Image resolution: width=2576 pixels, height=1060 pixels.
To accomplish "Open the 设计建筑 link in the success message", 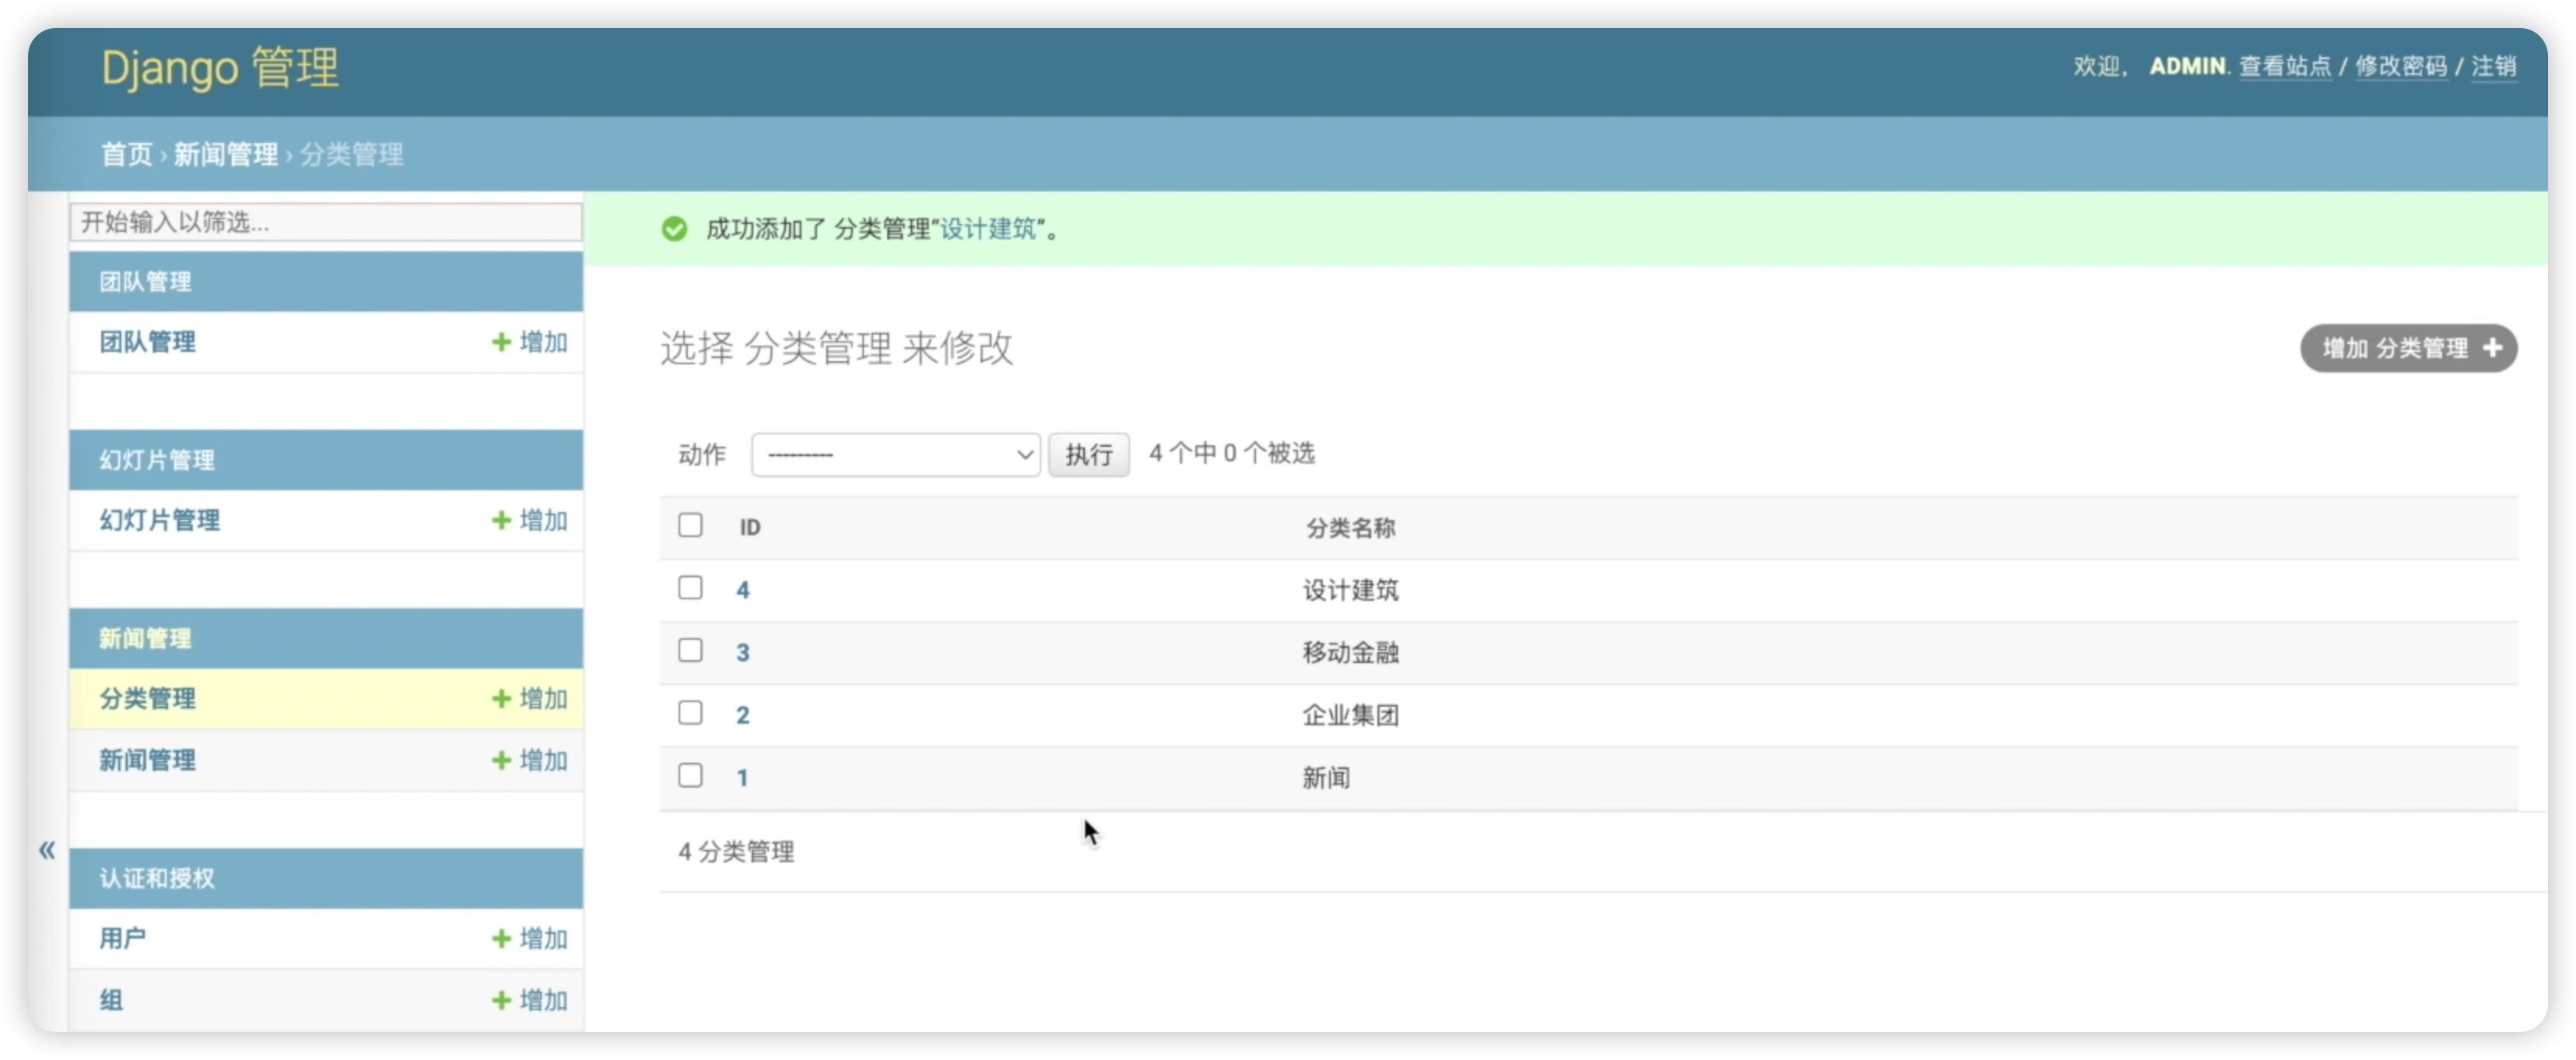I will tap(988, 229).
